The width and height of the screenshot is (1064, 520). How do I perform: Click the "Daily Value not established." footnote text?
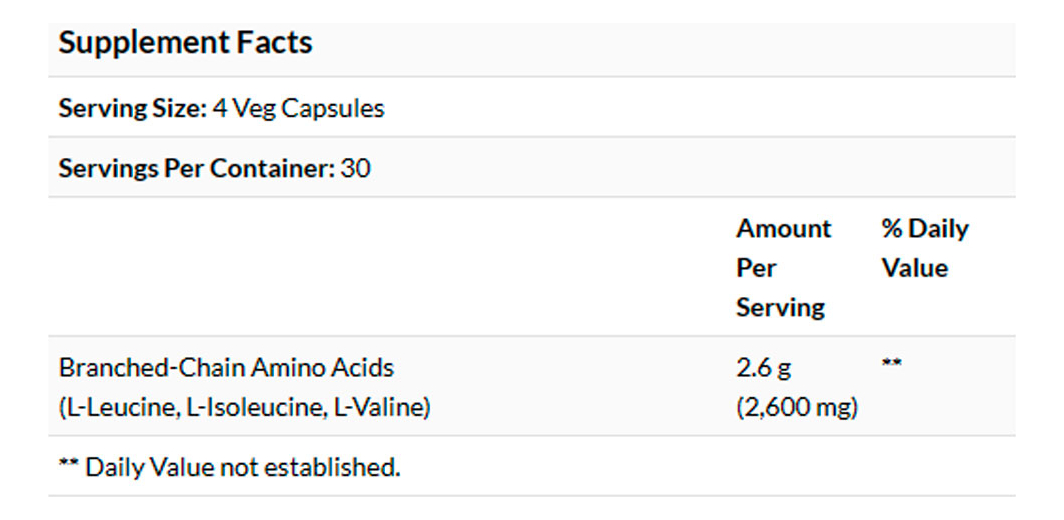pyautogui.click(x=243, y=467)
